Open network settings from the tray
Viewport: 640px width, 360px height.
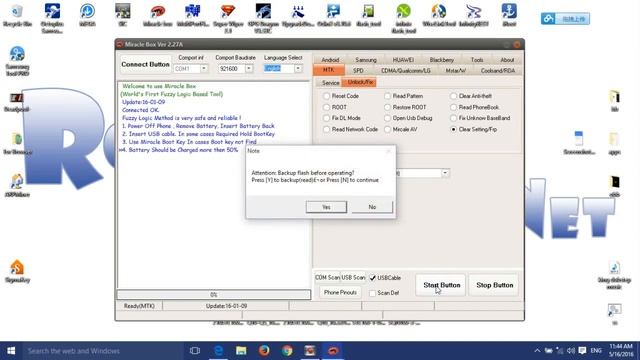pos(560,351)
